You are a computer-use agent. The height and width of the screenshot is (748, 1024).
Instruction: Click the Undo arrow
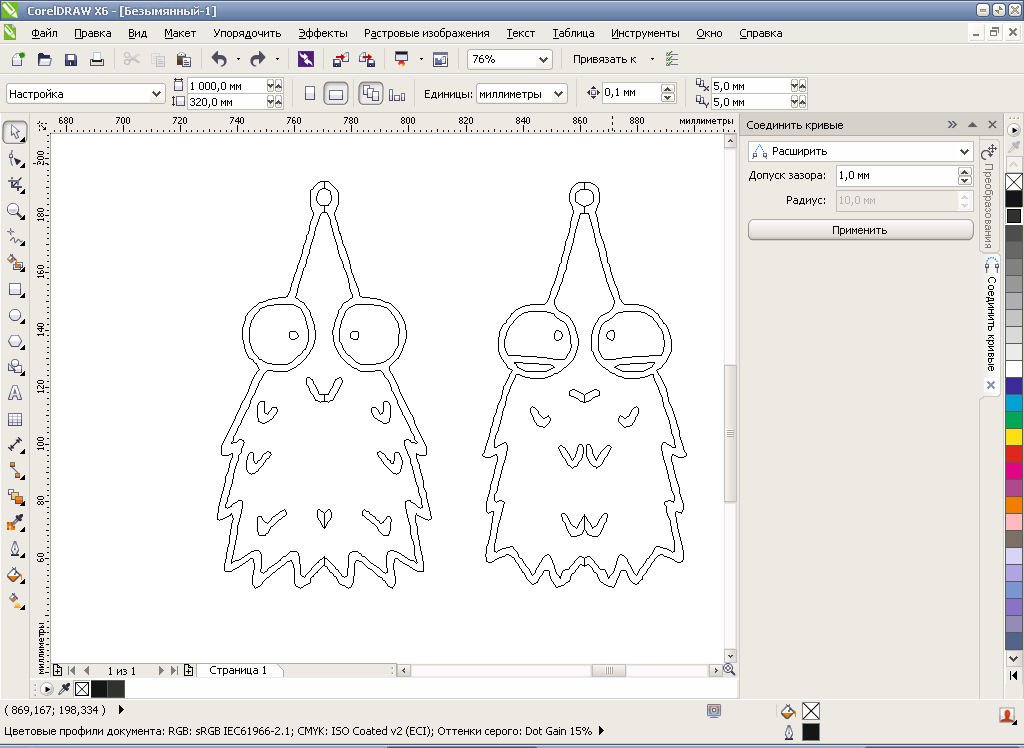click(219, 59)
